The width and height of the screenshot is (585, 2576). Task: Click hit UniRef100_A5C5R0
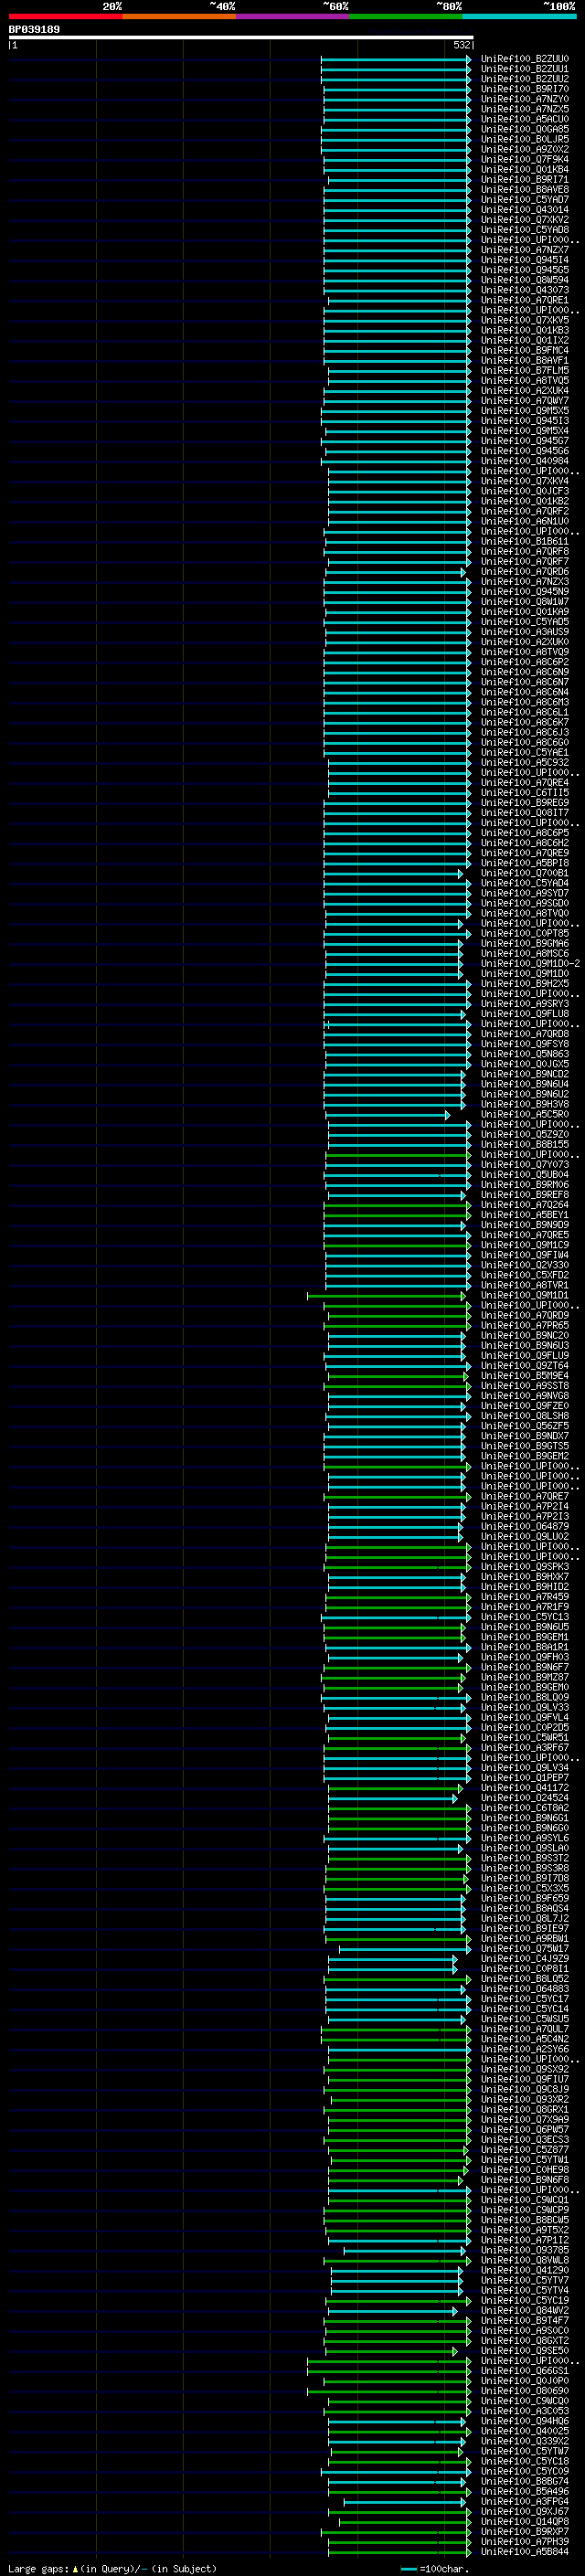525,1114
